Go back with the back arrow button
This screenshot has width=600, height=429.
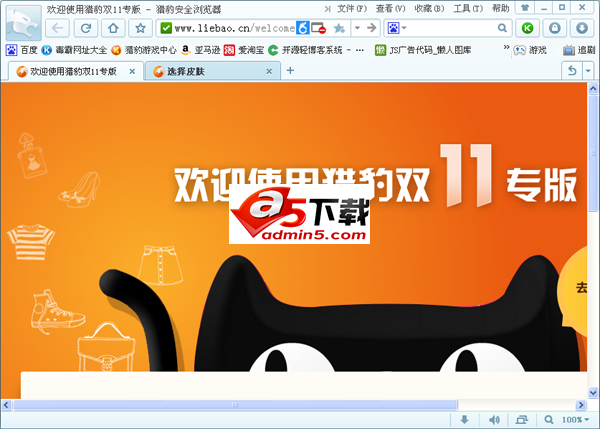point(57,28)
